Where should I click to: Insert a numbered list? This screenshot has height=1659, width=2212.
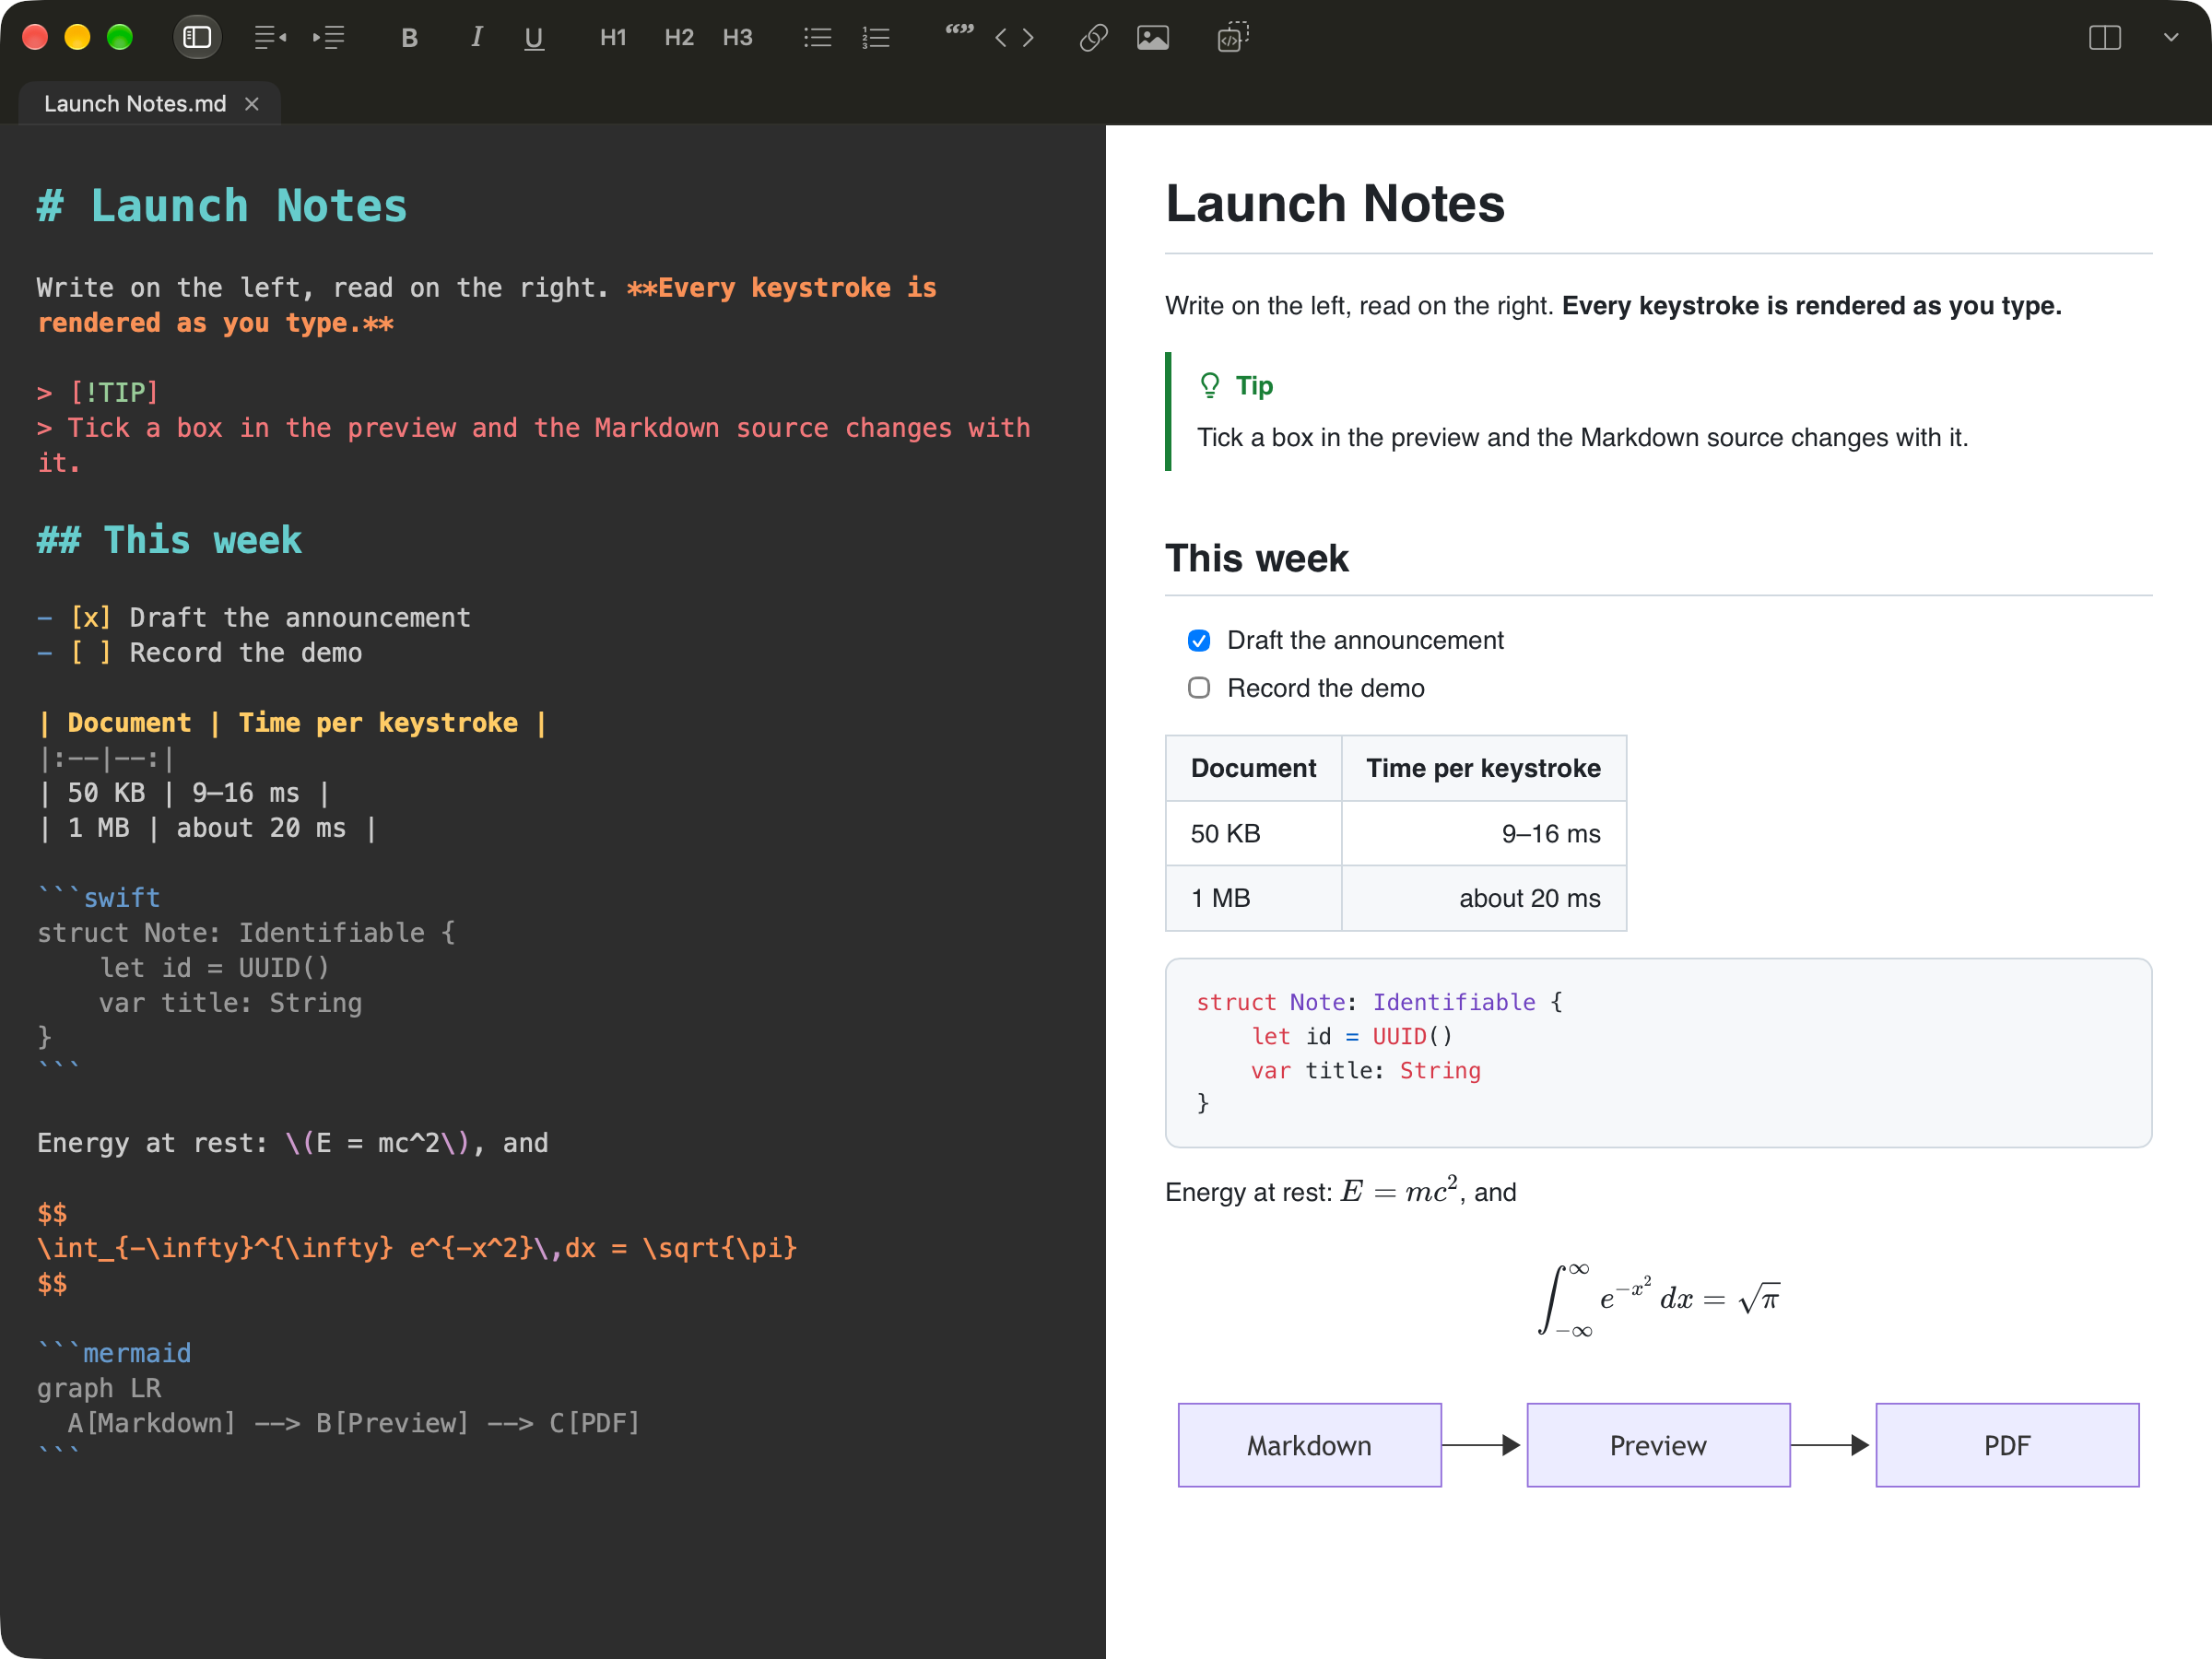(x=876, y=38)
